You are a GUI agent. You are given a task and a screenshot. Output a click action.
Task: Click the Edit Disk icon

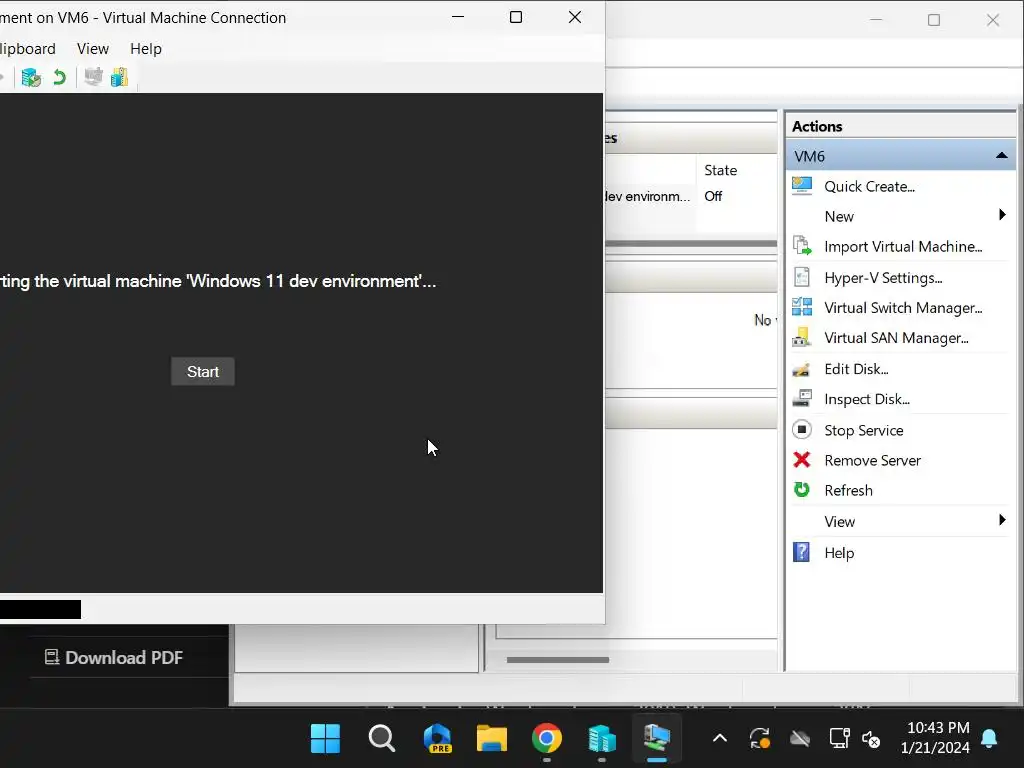pos(802,370)
